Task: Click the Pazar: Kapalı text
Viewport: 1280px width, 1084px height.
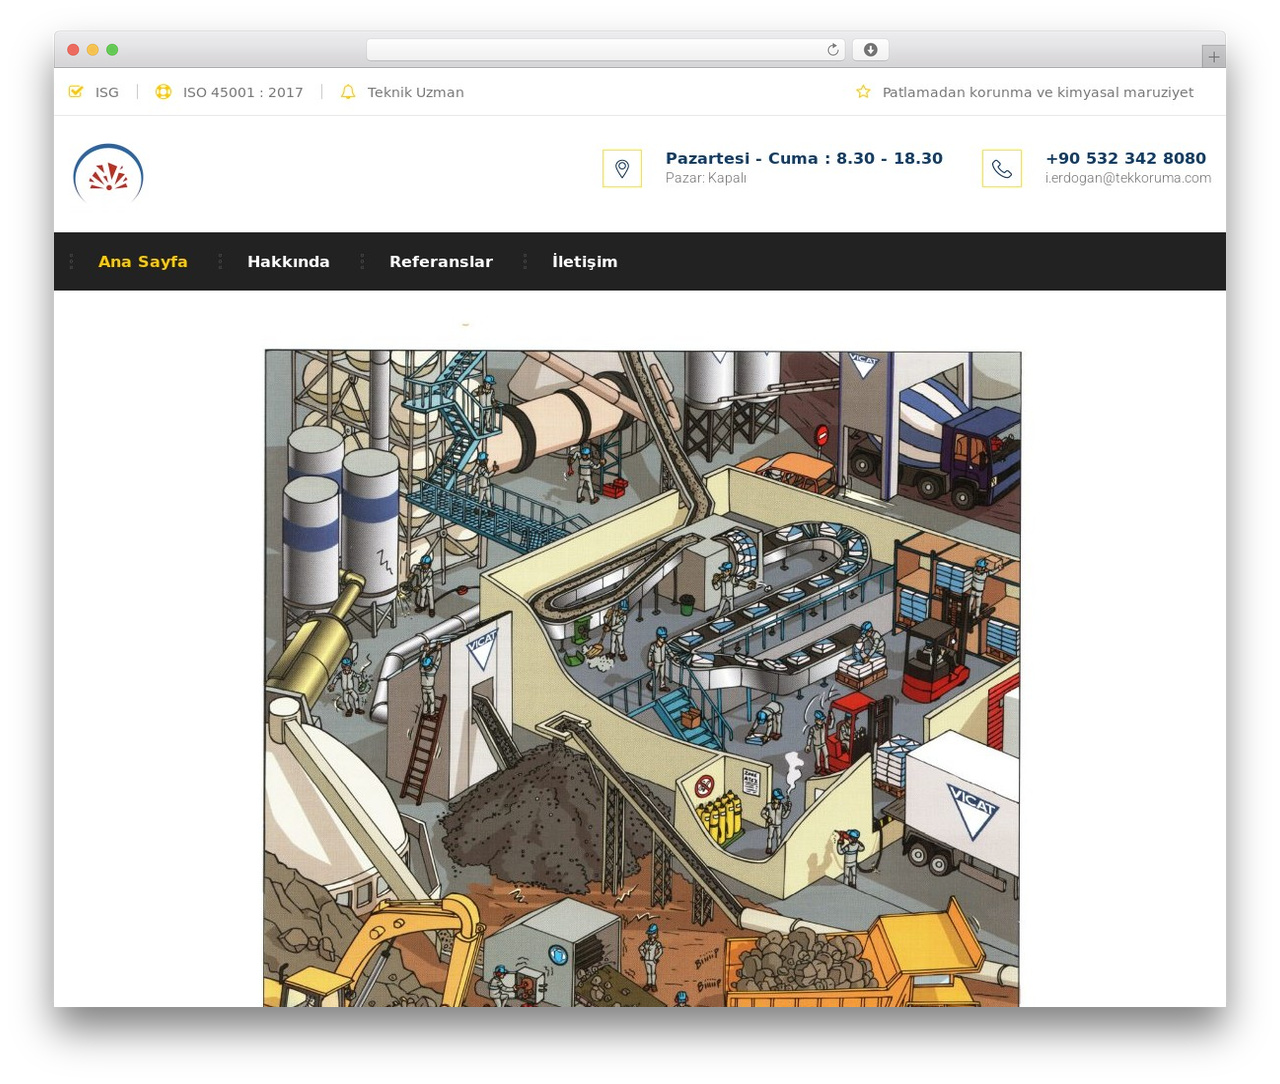Action: 706,178
